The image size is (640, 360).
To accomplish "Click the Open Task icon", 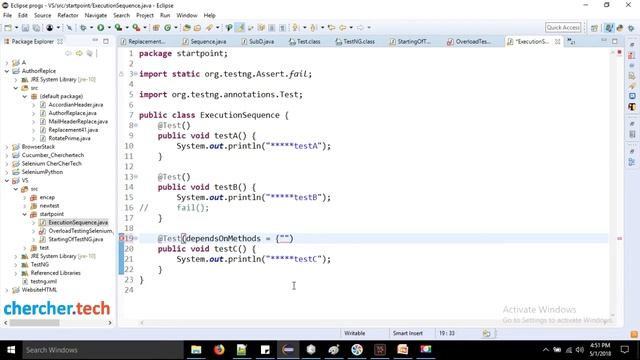I will click(198, 28).
